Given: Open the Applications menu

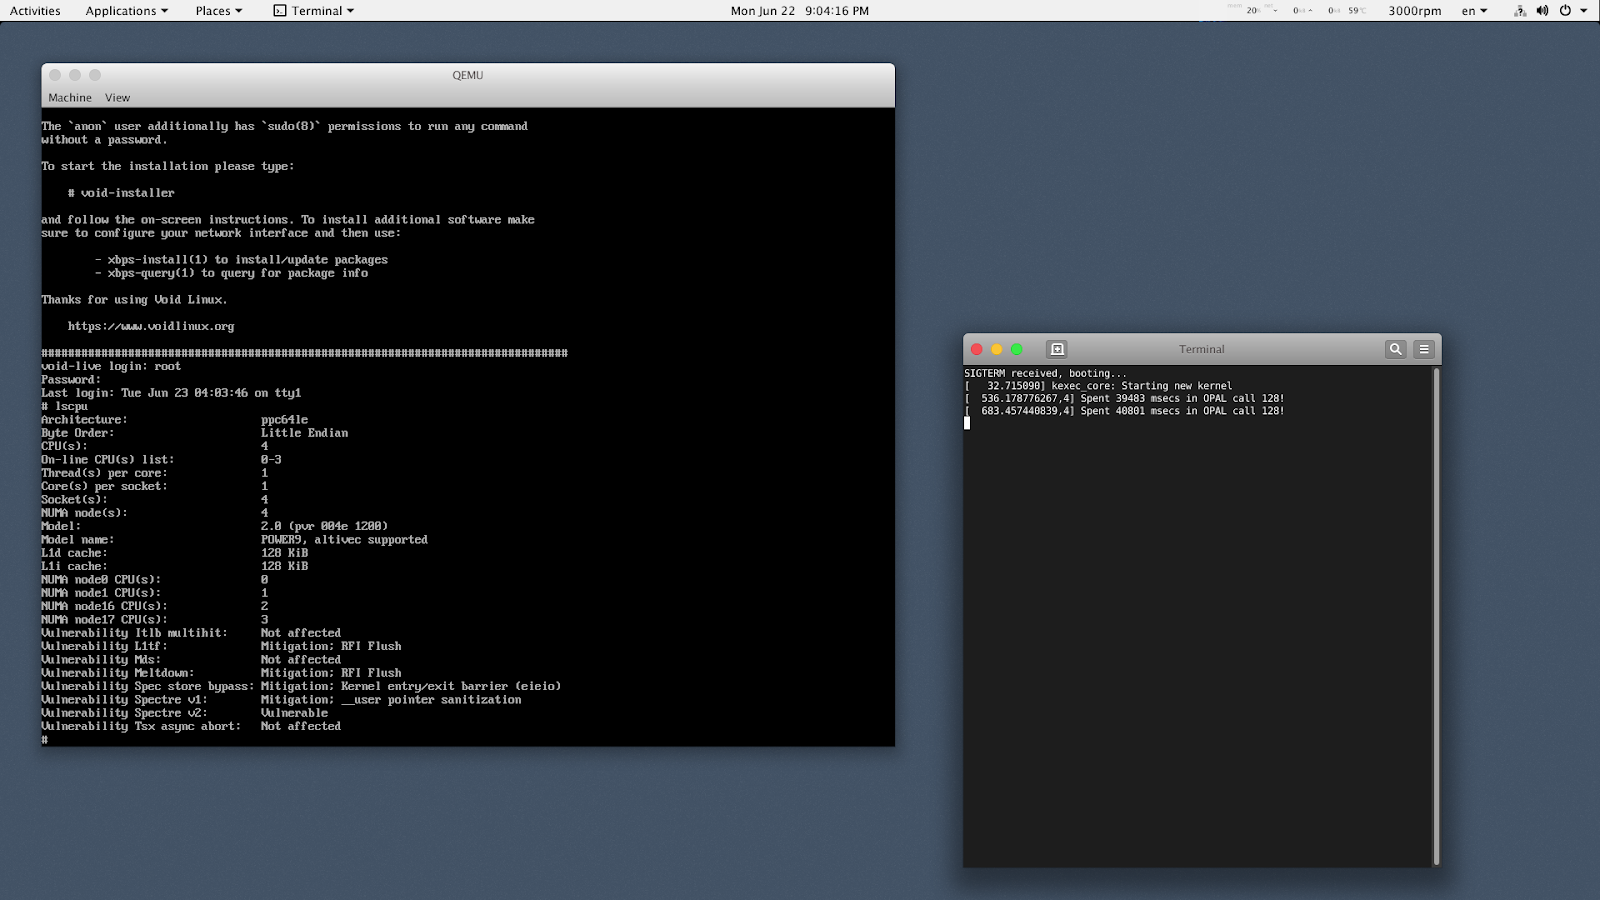Looking at the screenshot, I should [x=127, y=11].
